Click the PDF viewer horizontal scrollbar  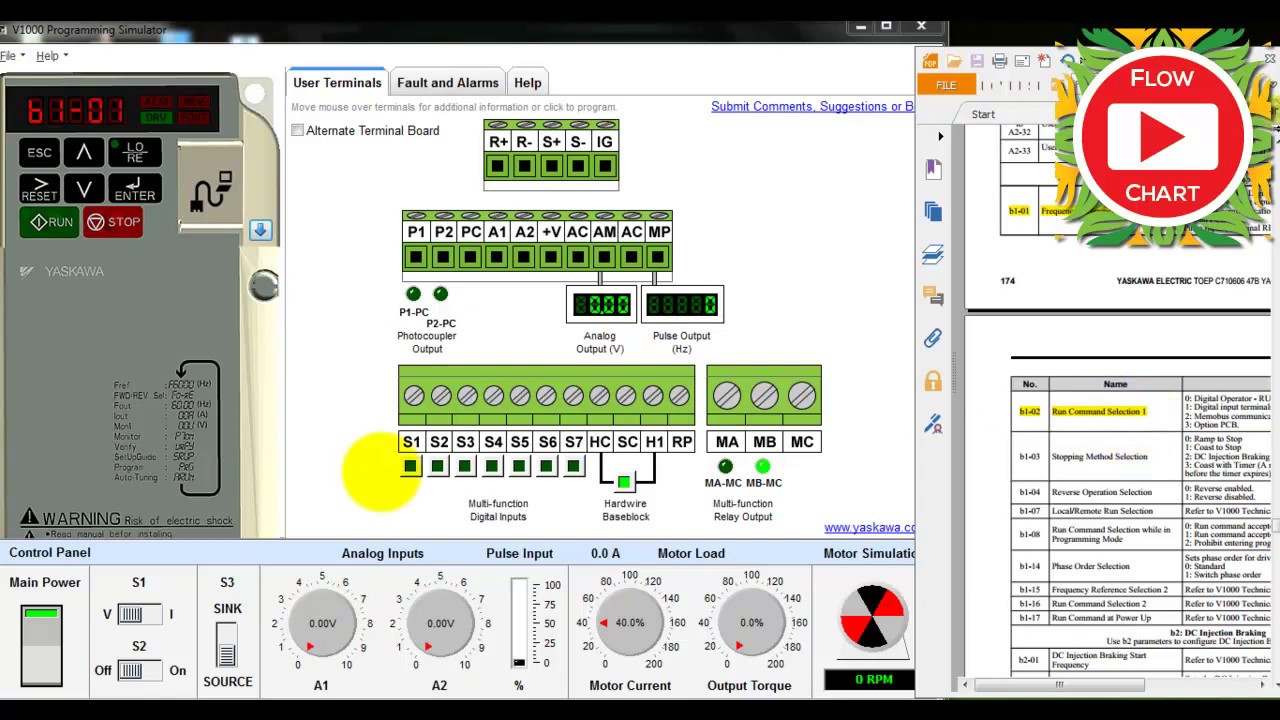coord(1059,685)
